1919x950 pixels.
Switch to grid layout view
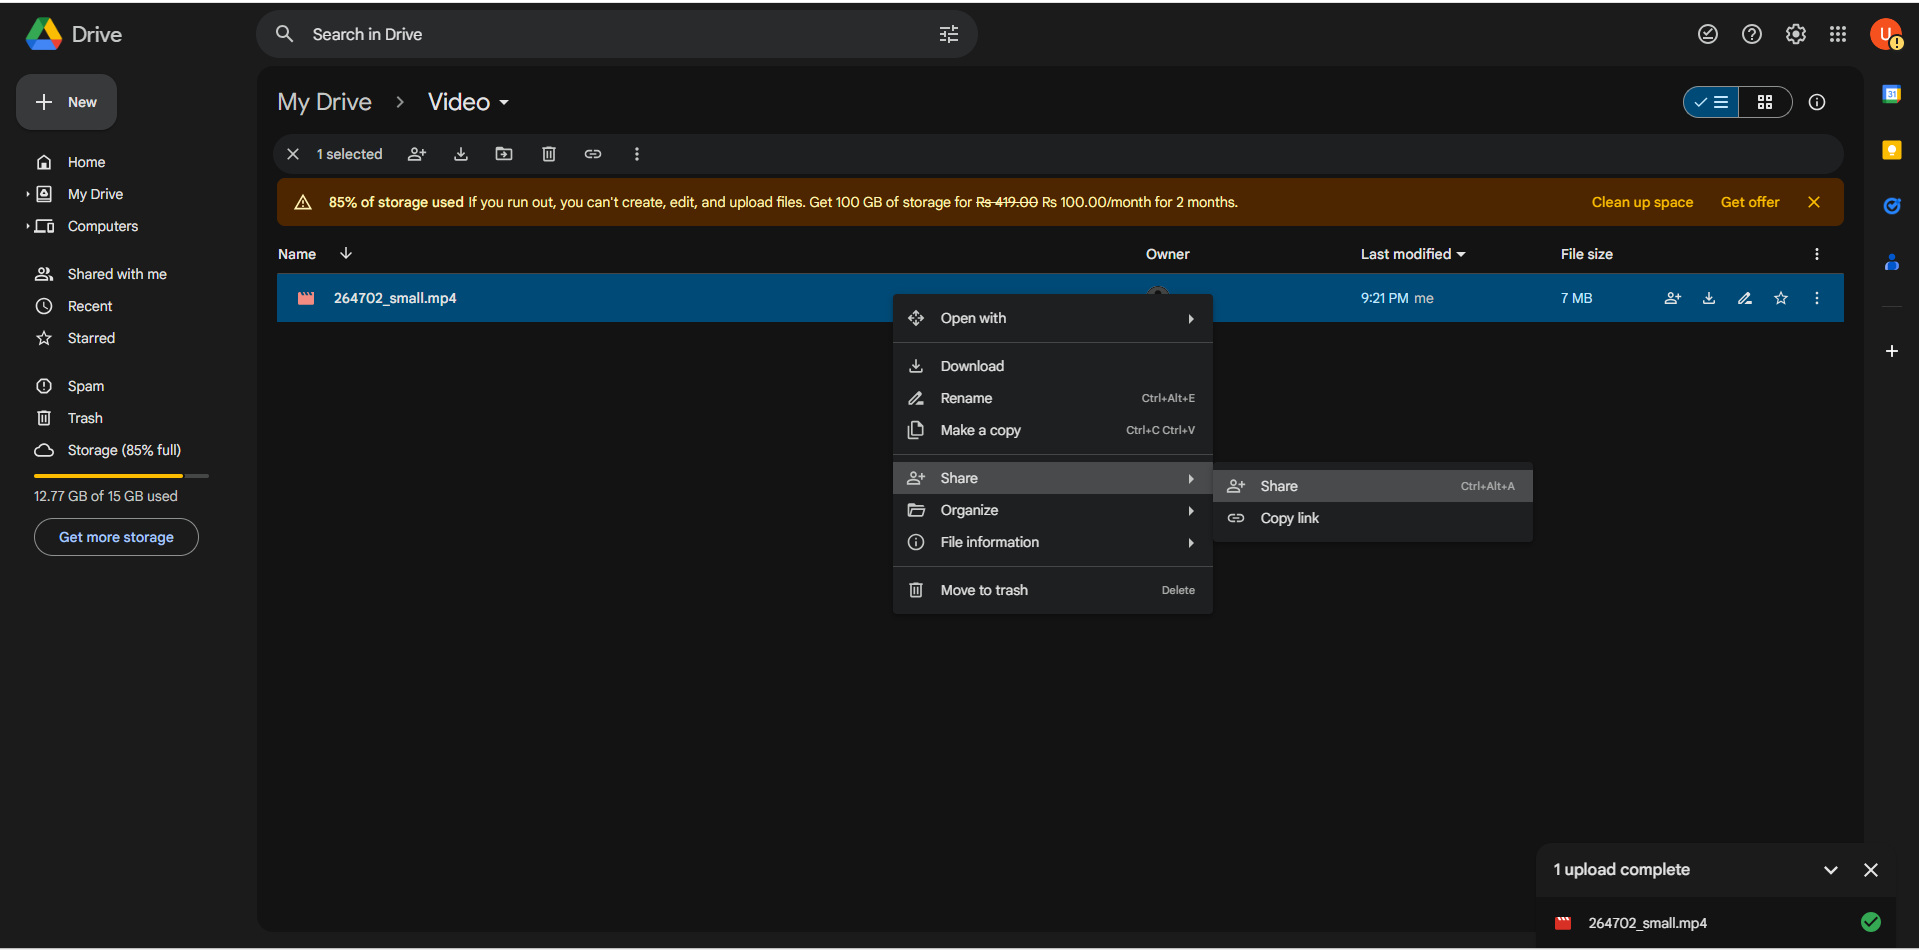pyautogui.click(x=1765, y=102)
